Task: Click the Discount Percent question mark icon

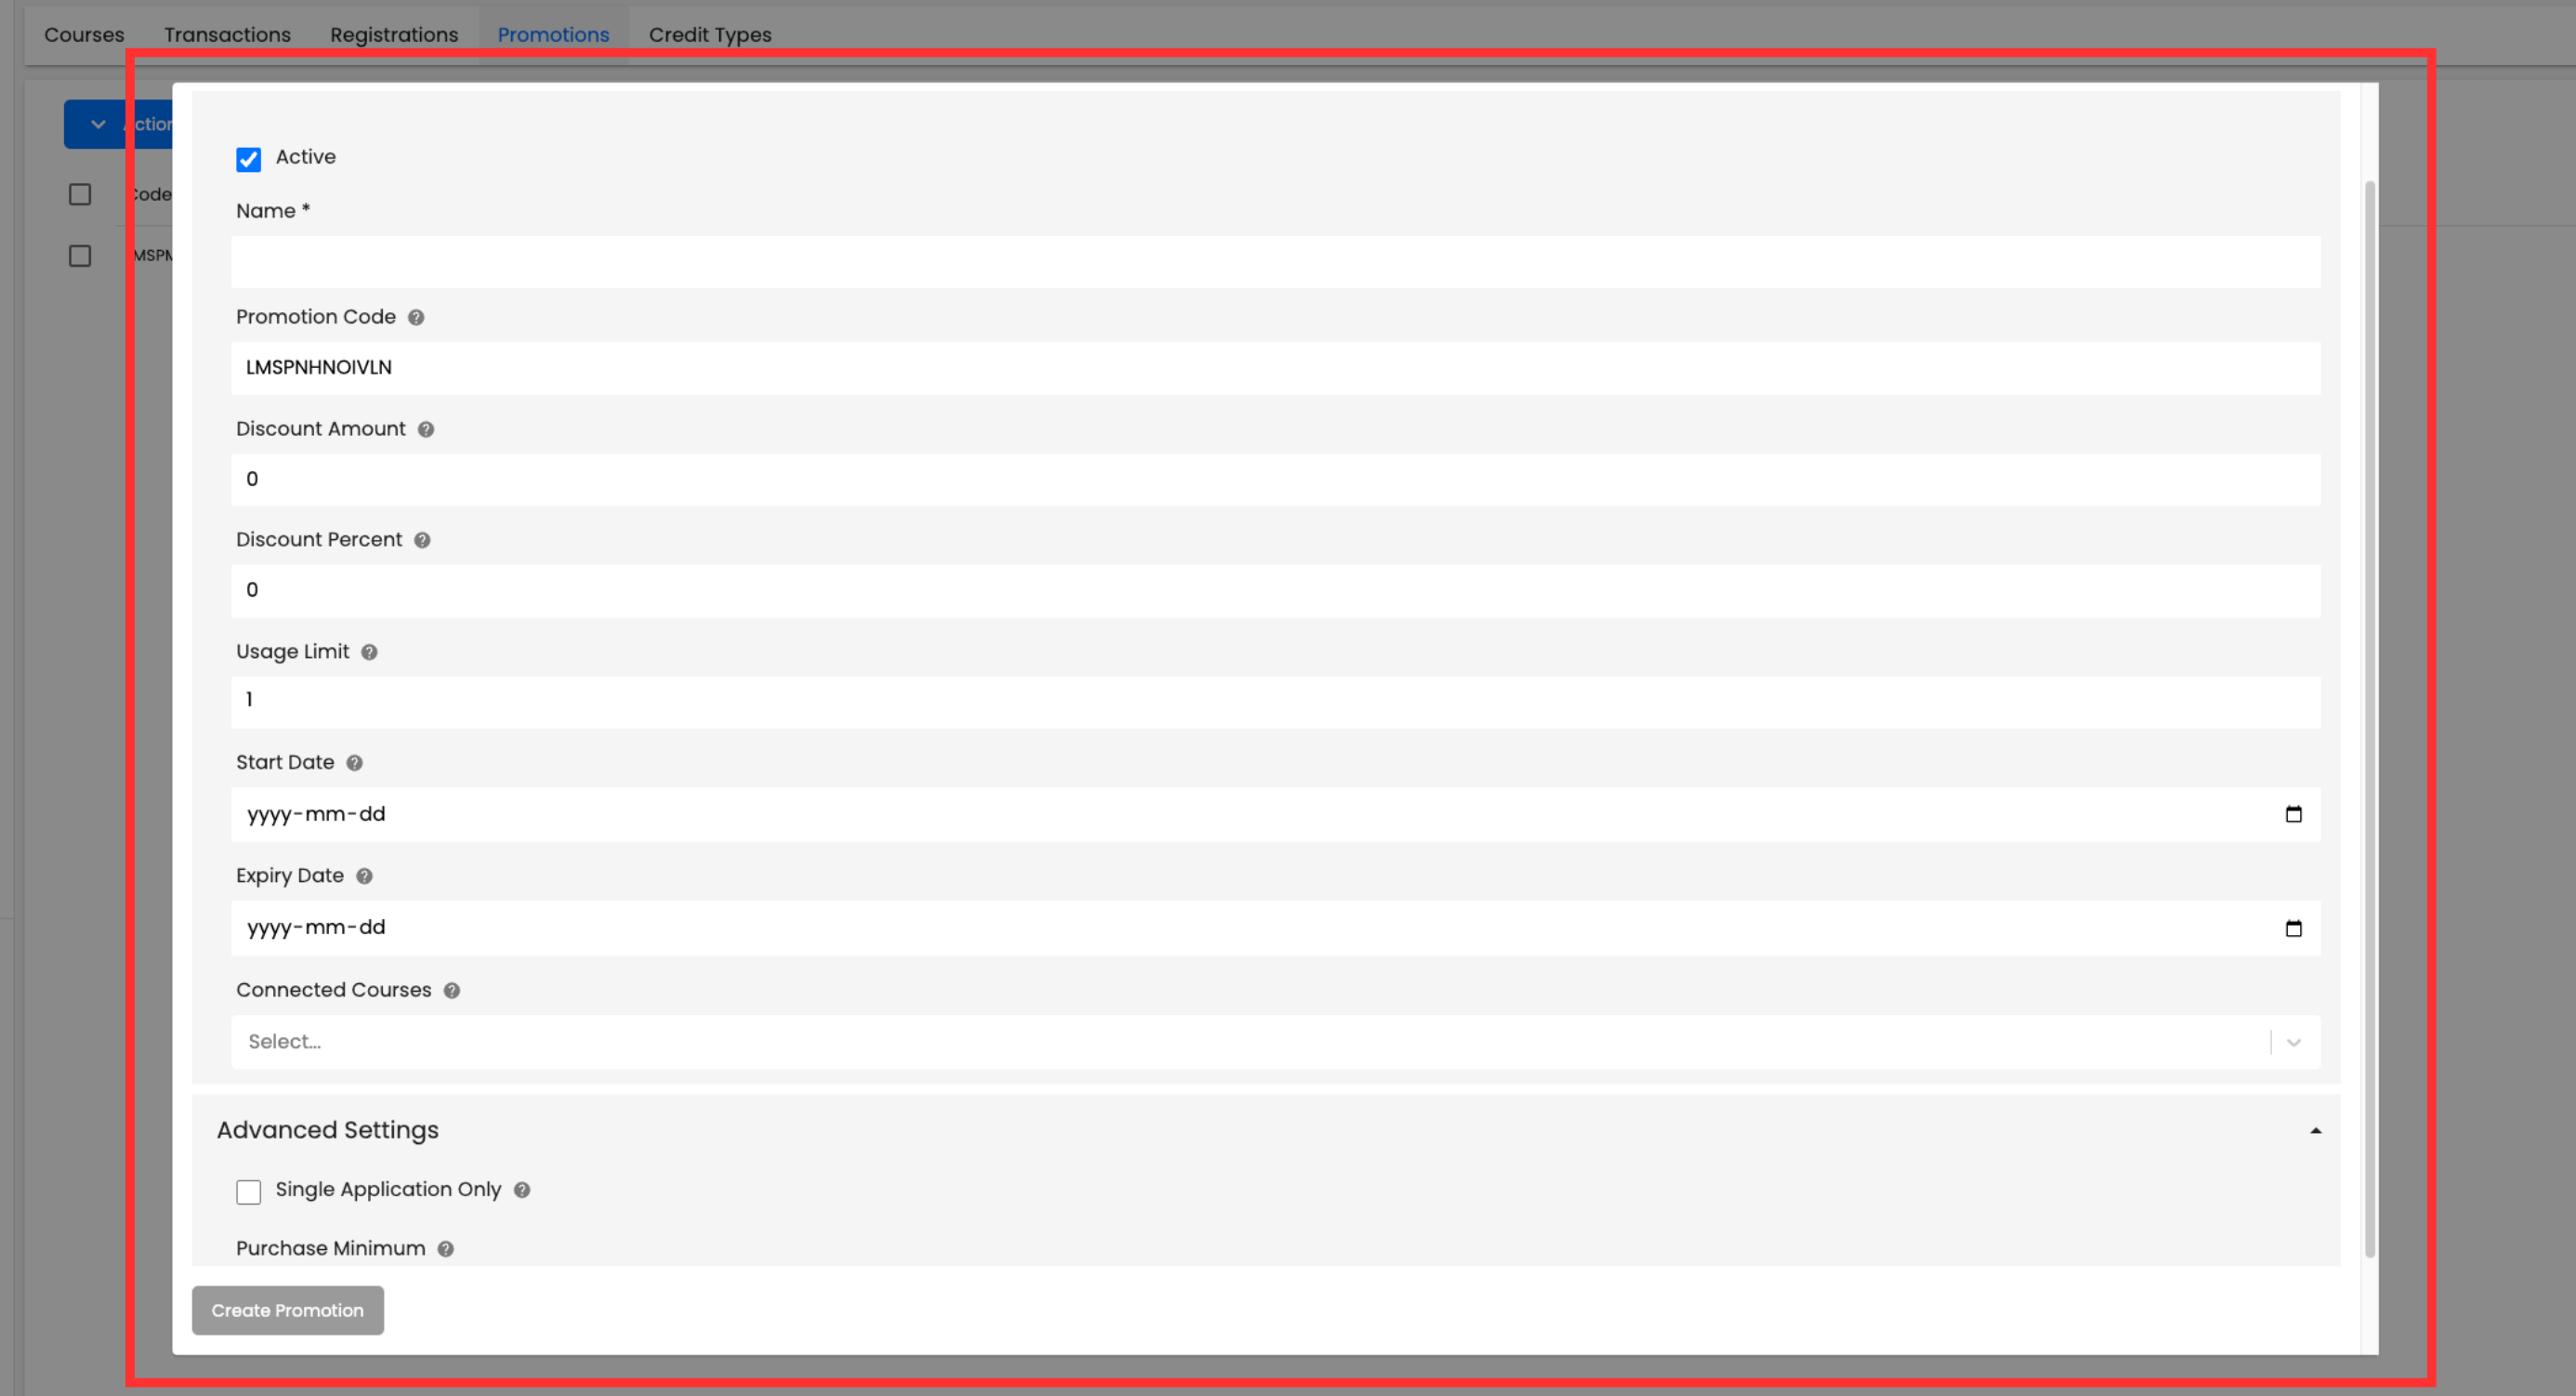Action: coord(422,540)
